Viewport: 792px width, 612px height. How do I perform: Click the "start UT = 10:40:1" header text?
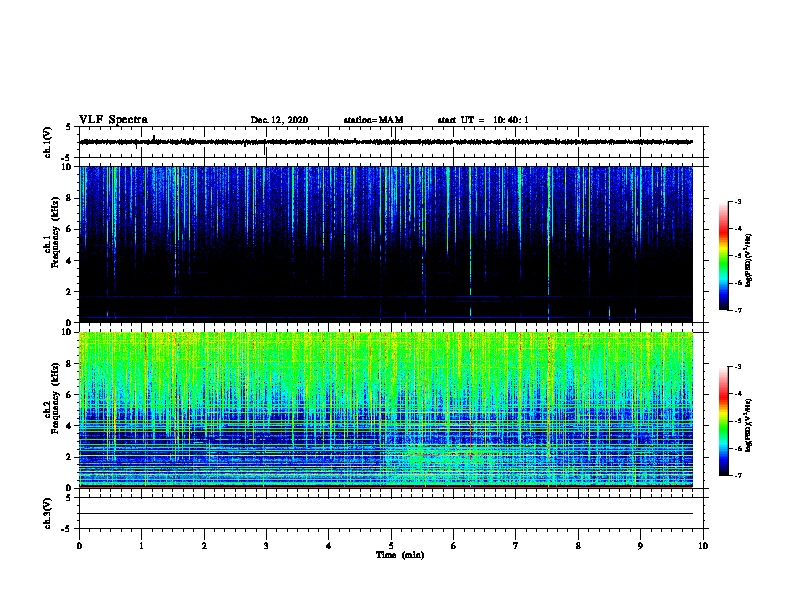tap(483, 120)
